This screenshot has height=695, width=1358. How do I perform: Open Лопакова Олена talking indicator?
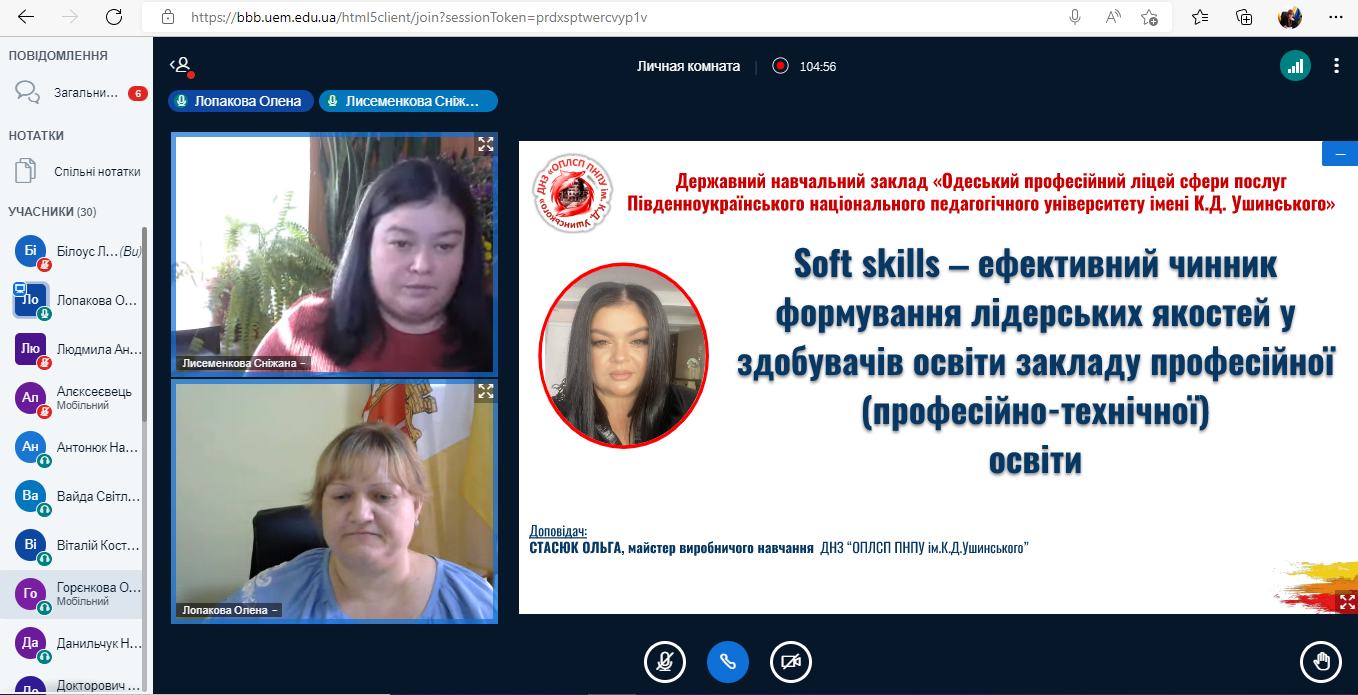[241, 101]
